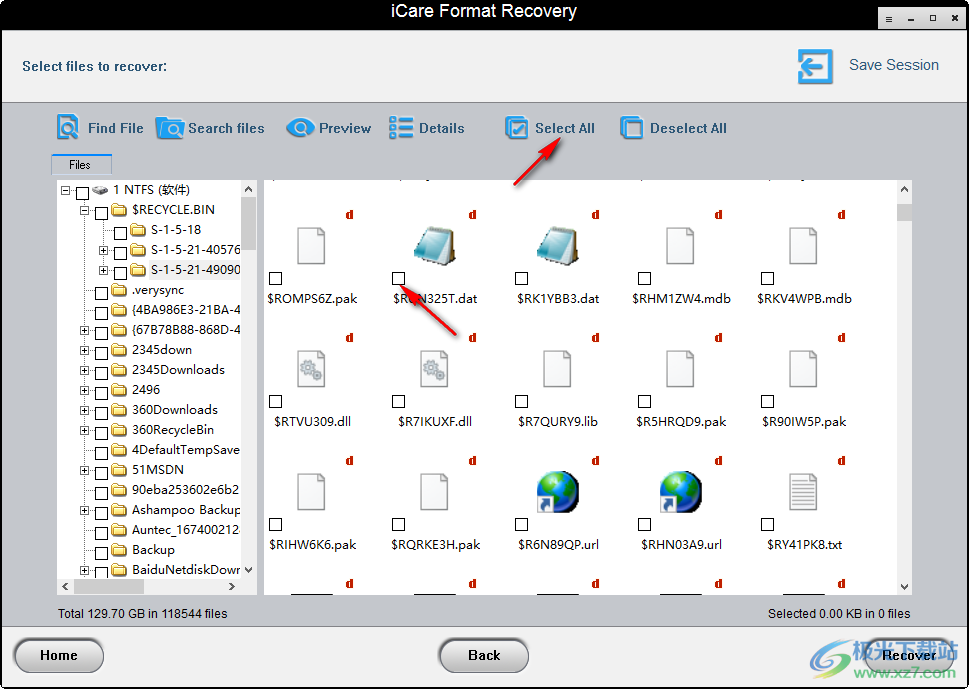Viewport: 969px width, 689px height.
Task: Click the $ROMPS6Z.pak file icon
Action: 311,246
